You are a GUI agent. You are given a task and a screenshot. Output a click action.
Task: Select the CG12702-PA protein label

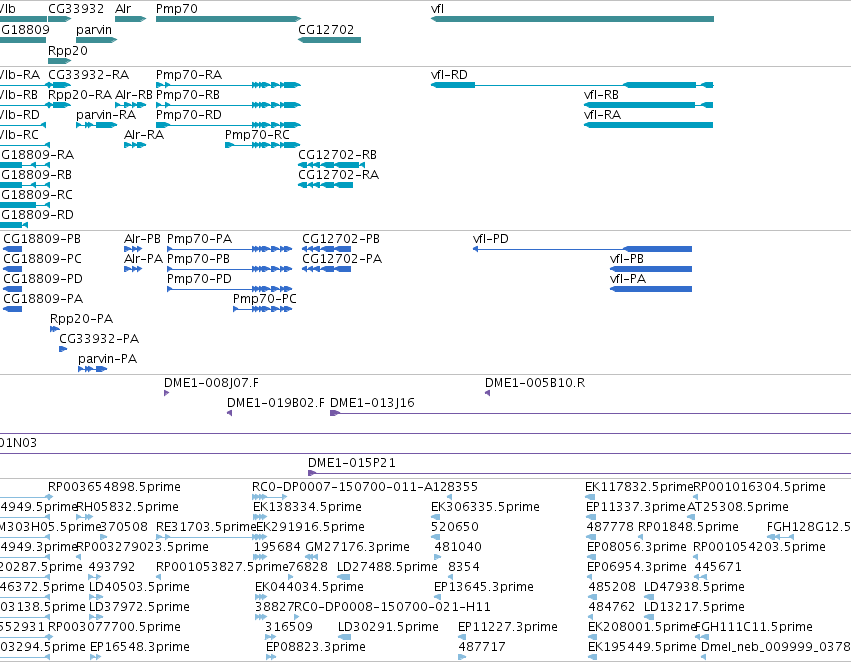coord(342,259)
